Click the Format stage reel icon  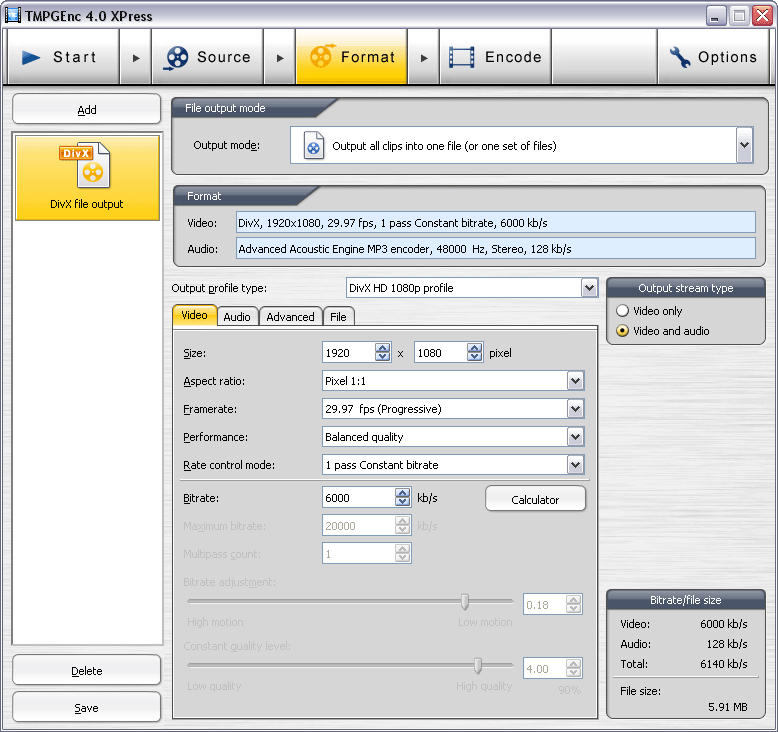(x=321, y=58)
